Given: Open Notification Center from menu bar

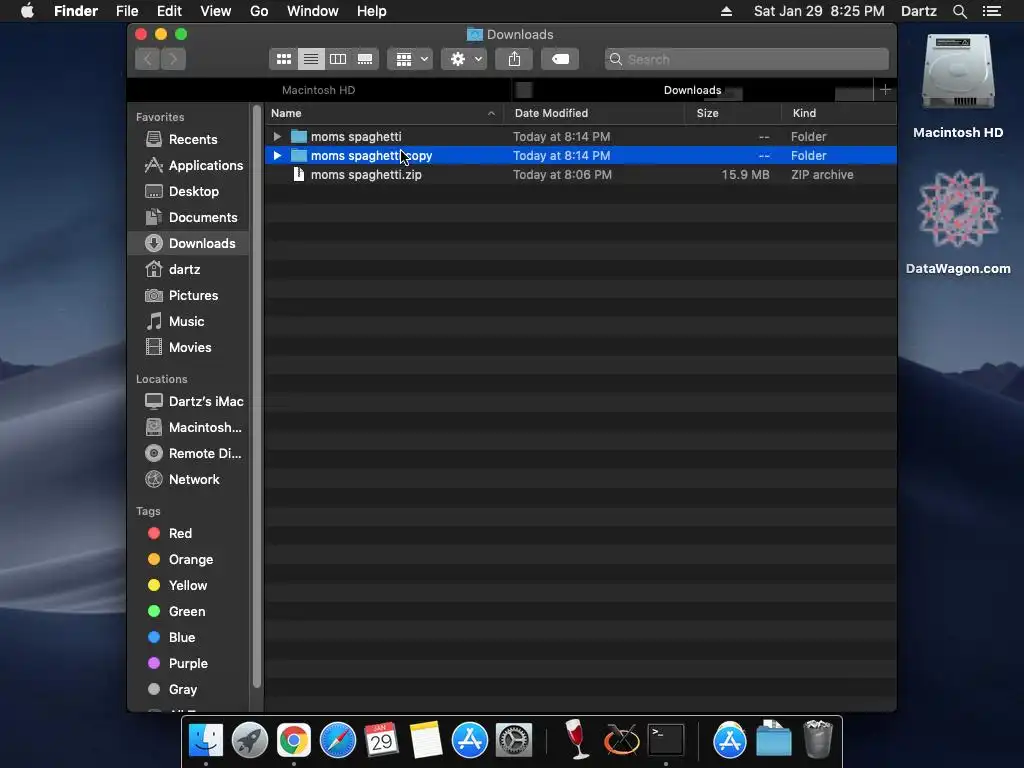Looking at the screenshot, I should 992,11.
